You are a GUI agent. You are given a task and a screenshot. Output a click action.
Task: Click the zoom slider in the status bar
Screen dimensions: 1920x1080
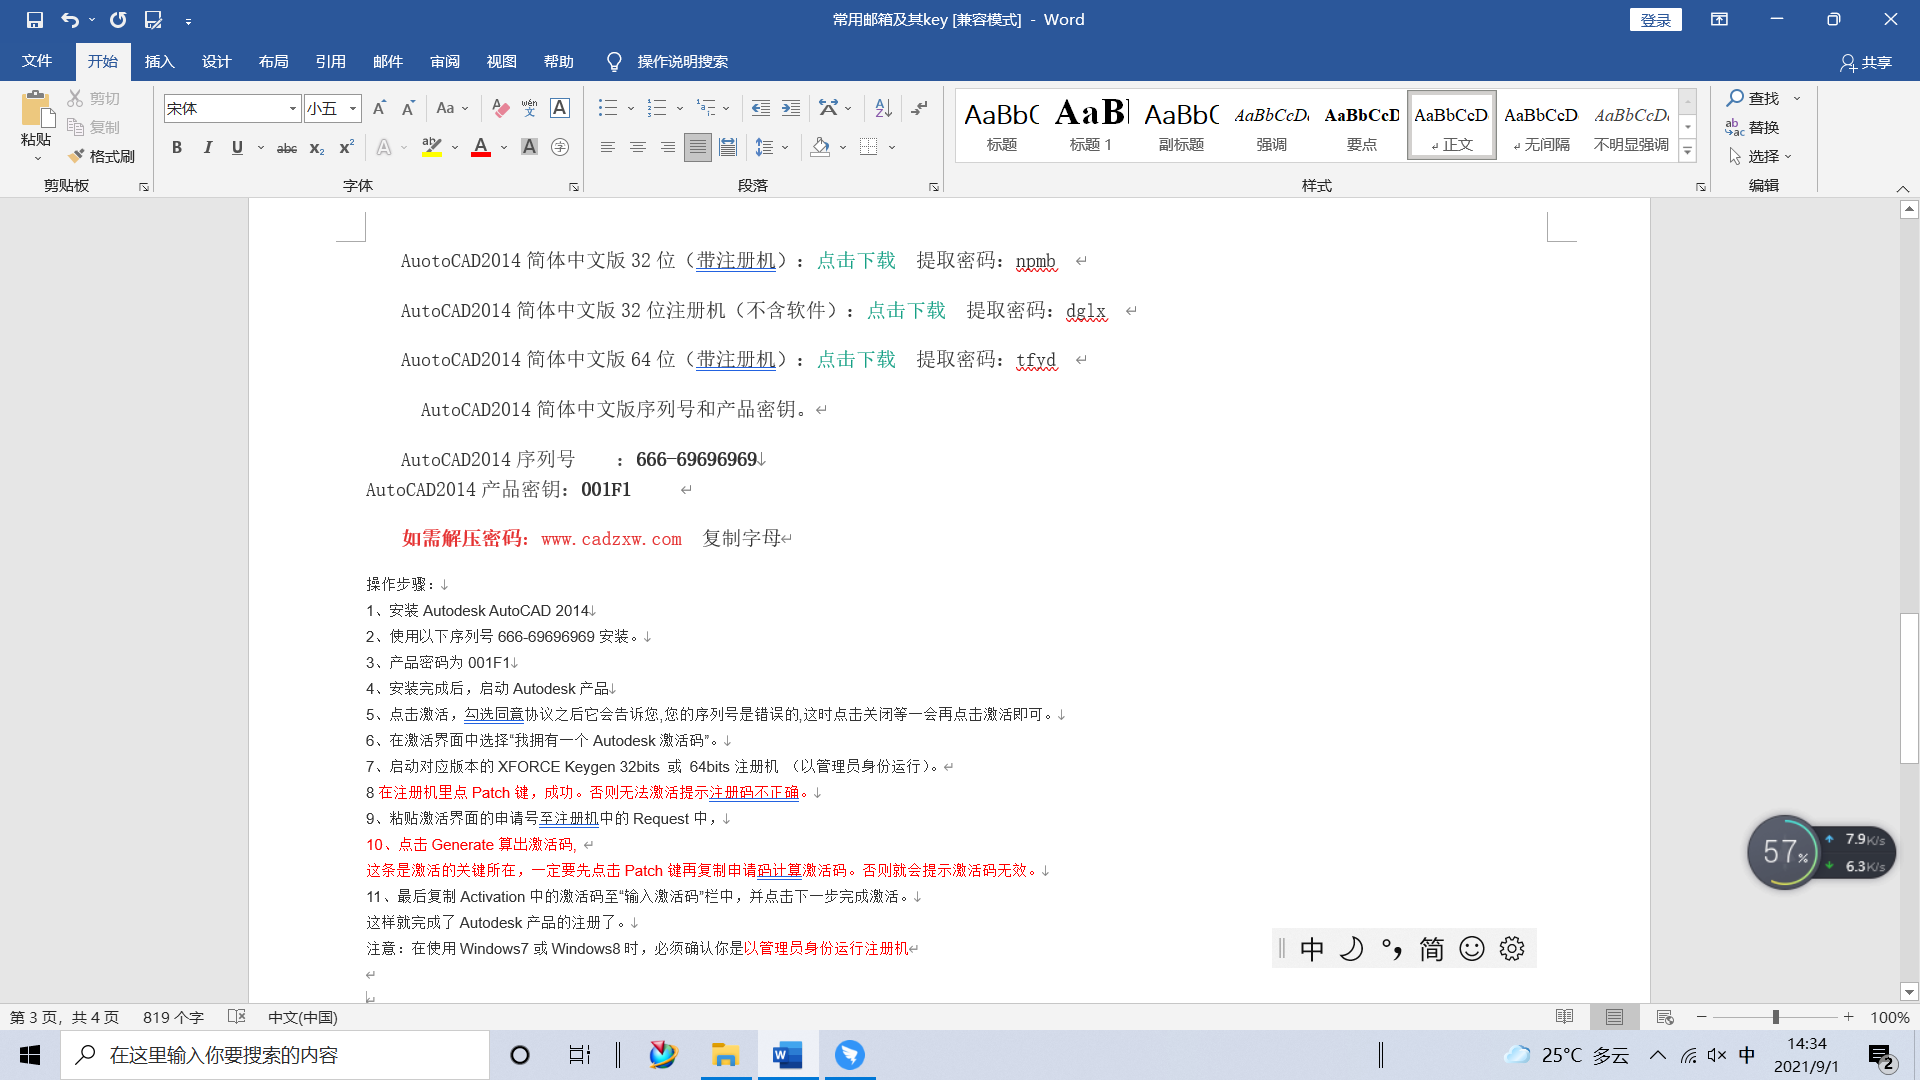click(x=1775, y=1017)
